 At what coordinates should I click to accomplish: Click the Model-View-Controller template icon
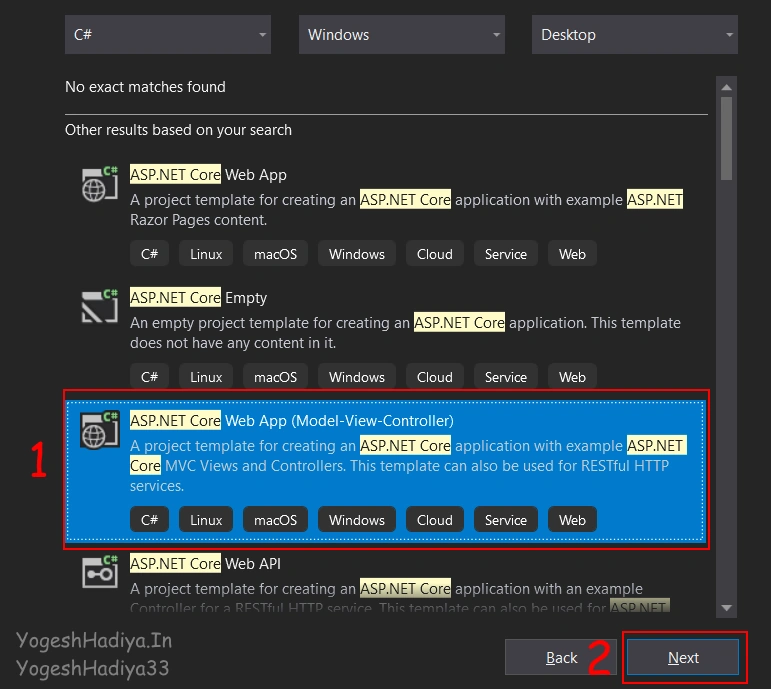[100, 430]
